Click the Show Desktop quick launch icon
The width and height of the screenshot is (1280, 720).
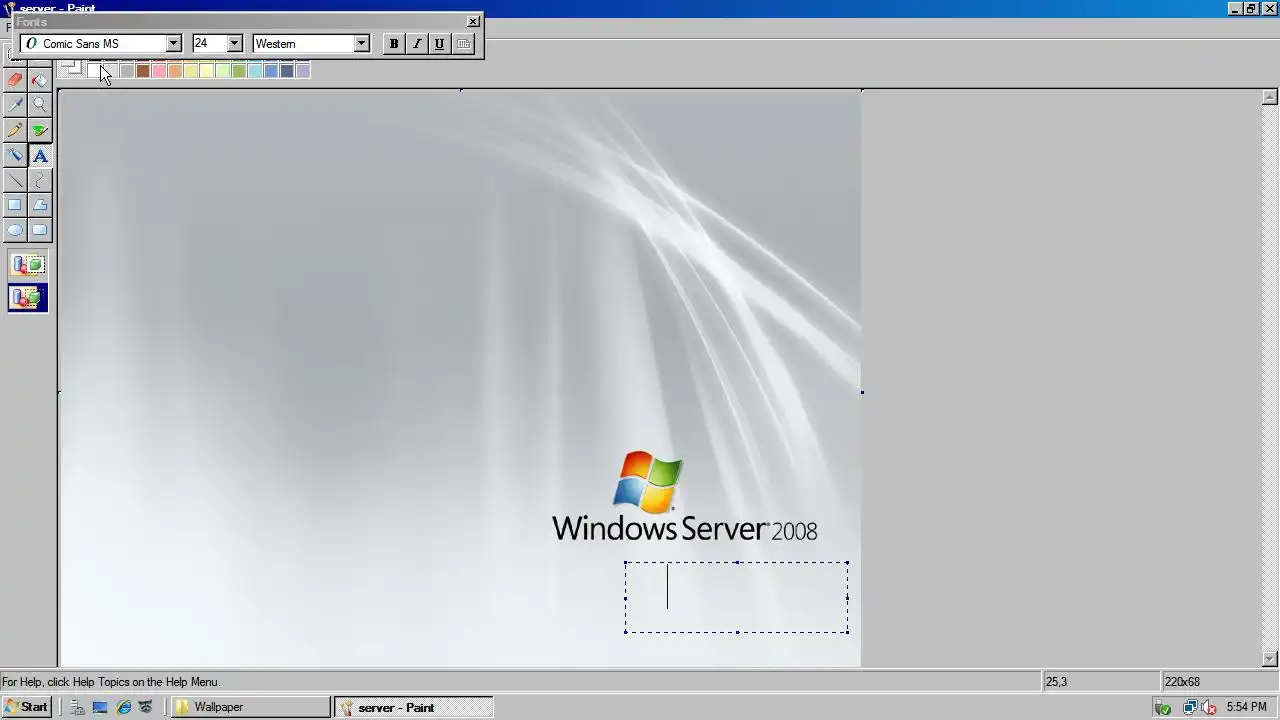click(x=100, y=707)
